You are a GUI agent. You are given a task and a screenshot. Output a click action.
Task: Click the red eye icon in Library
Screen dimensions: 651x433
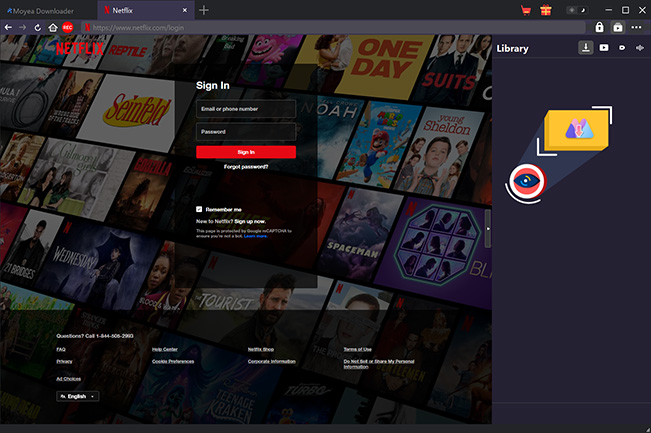(x=527, y=181)
